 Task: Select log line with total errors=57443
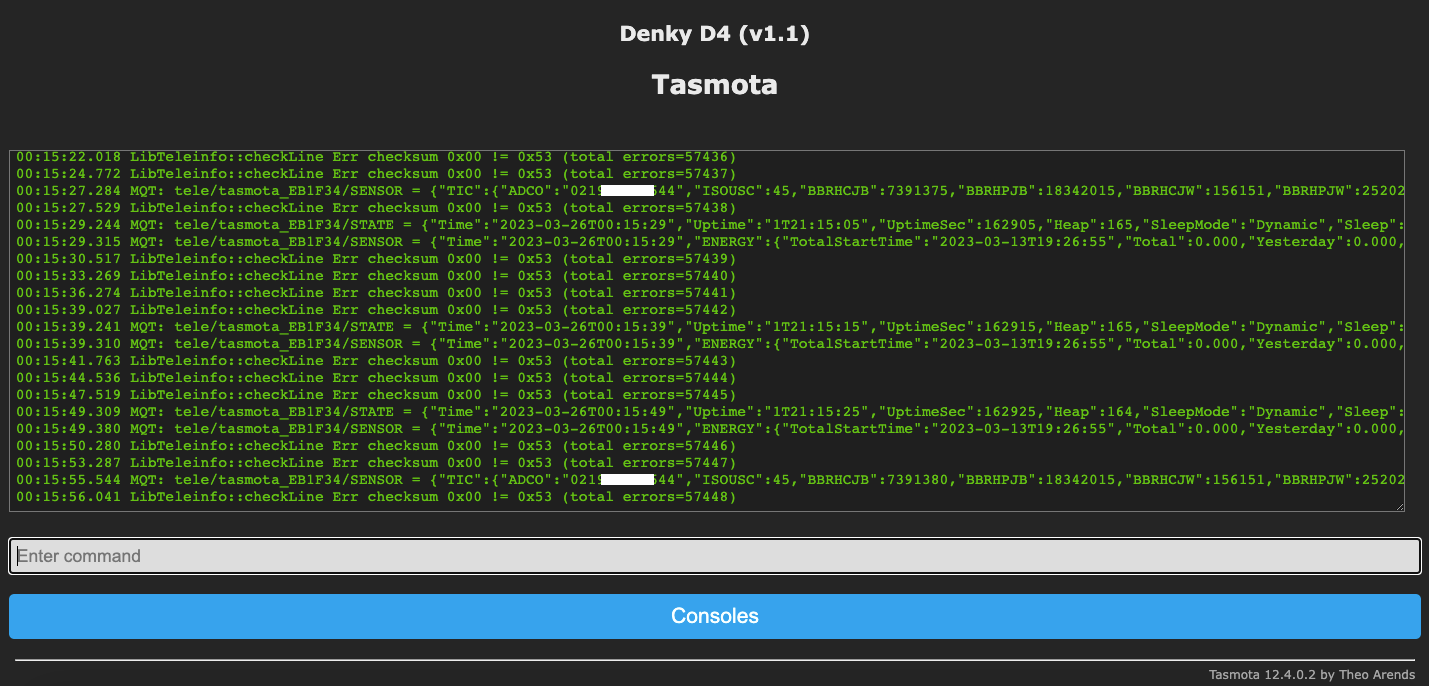[376, 361]
